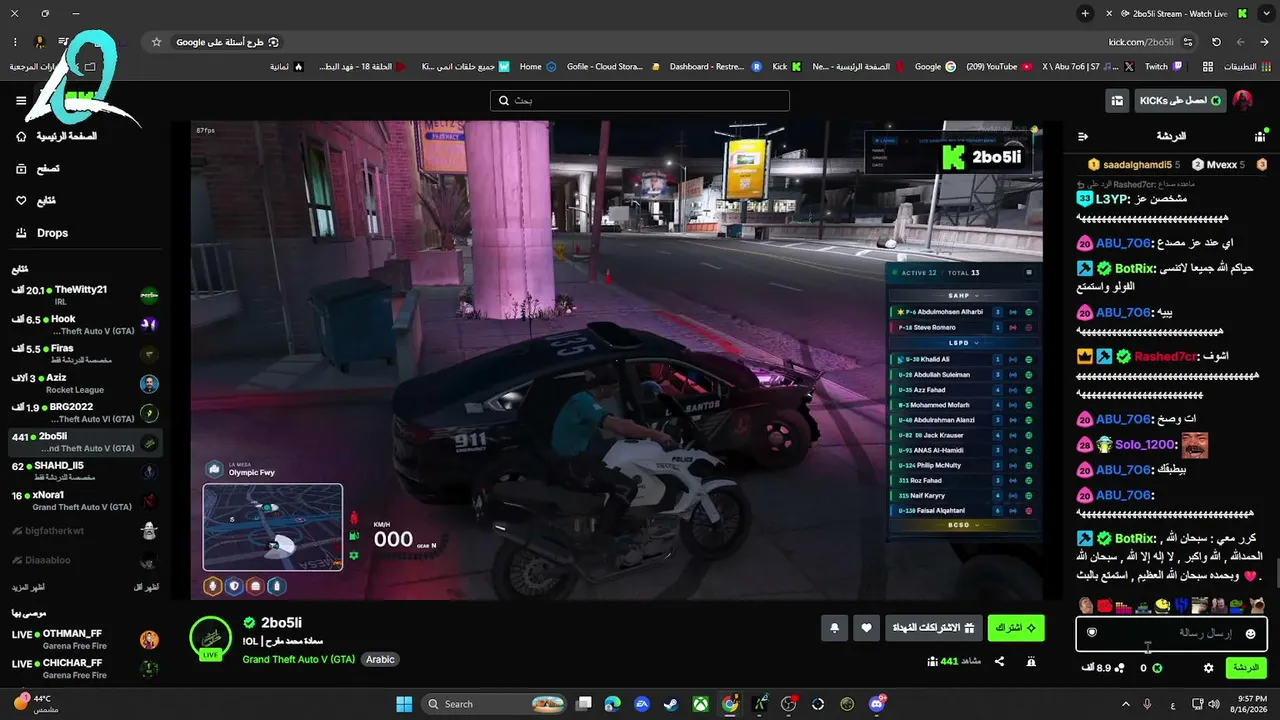This screenshot has height=720, width=1280.
Task: Open recommended OTHMAN_FF channel
Action: 84,640
